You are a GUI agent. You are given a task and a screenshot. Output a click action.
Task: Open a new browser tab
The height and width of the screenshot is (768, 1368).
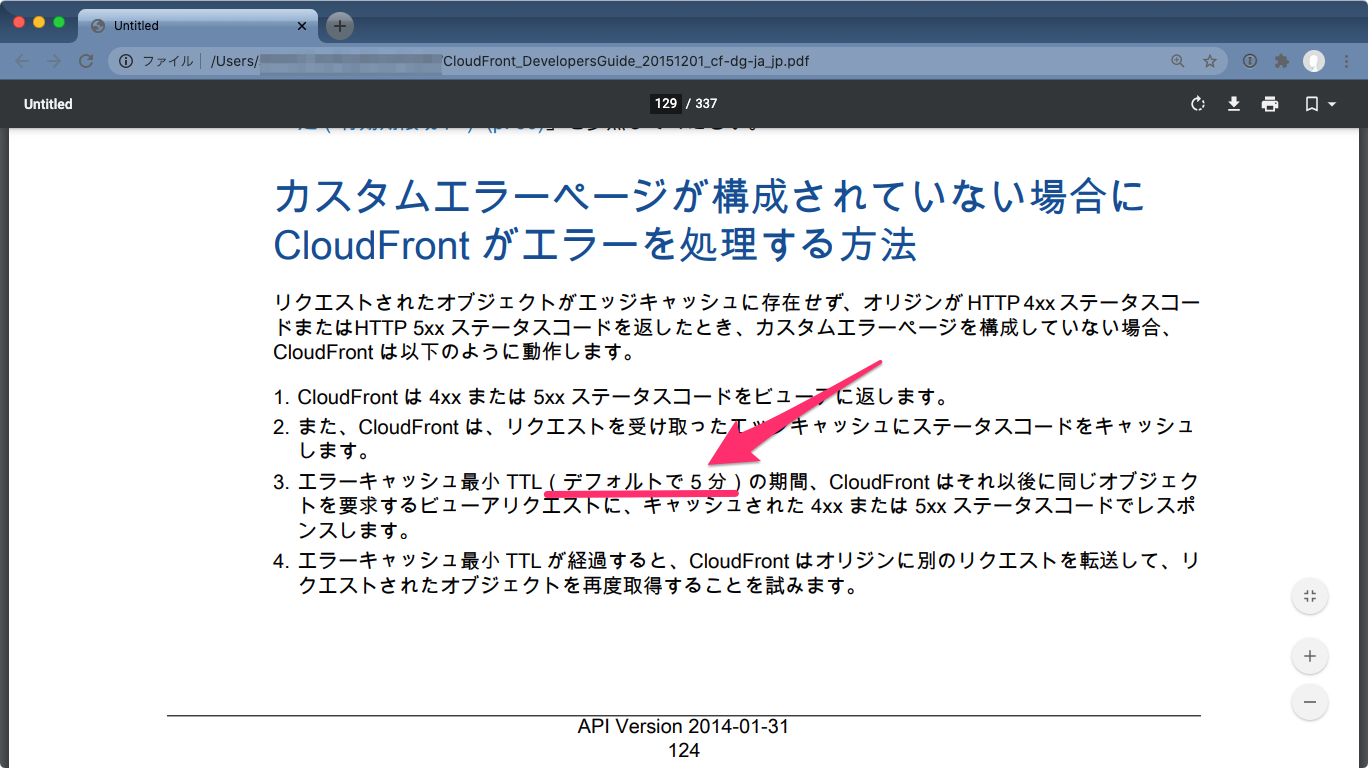[340, 26]
